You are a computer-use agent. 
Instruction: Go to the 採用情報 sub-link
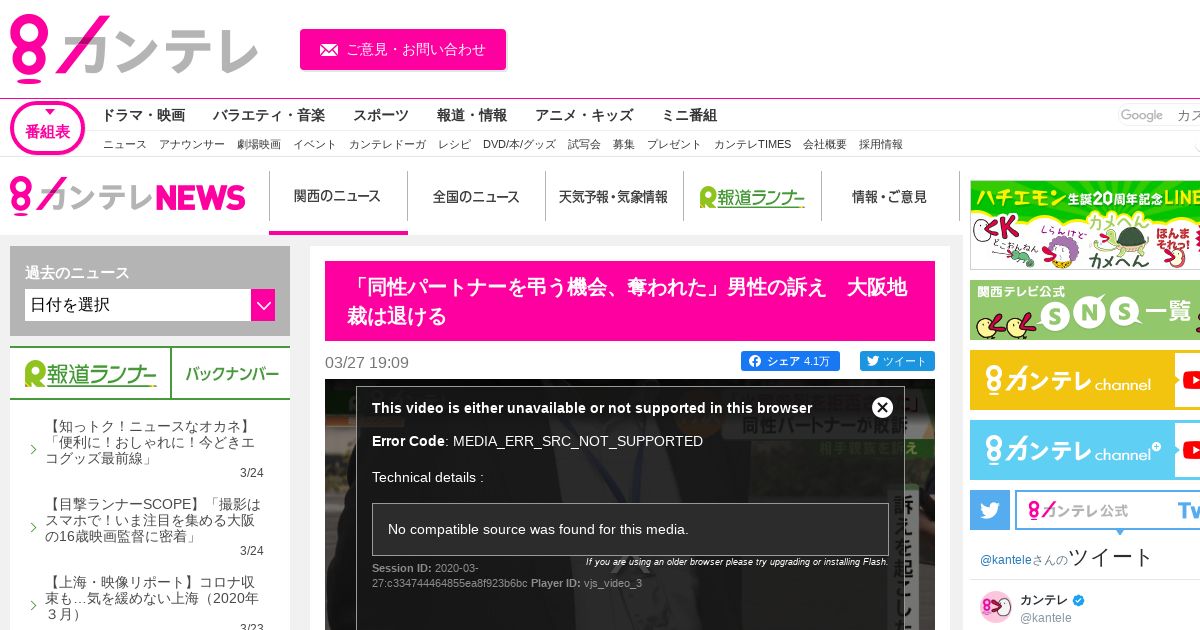point(881,144)
